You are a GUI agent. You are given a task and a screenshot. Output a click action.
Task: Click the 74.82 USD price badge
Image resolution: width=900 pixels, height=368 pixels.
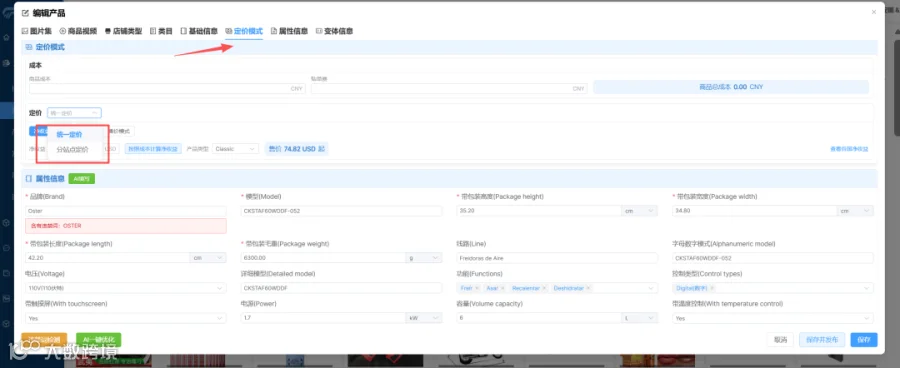point(297,149)
